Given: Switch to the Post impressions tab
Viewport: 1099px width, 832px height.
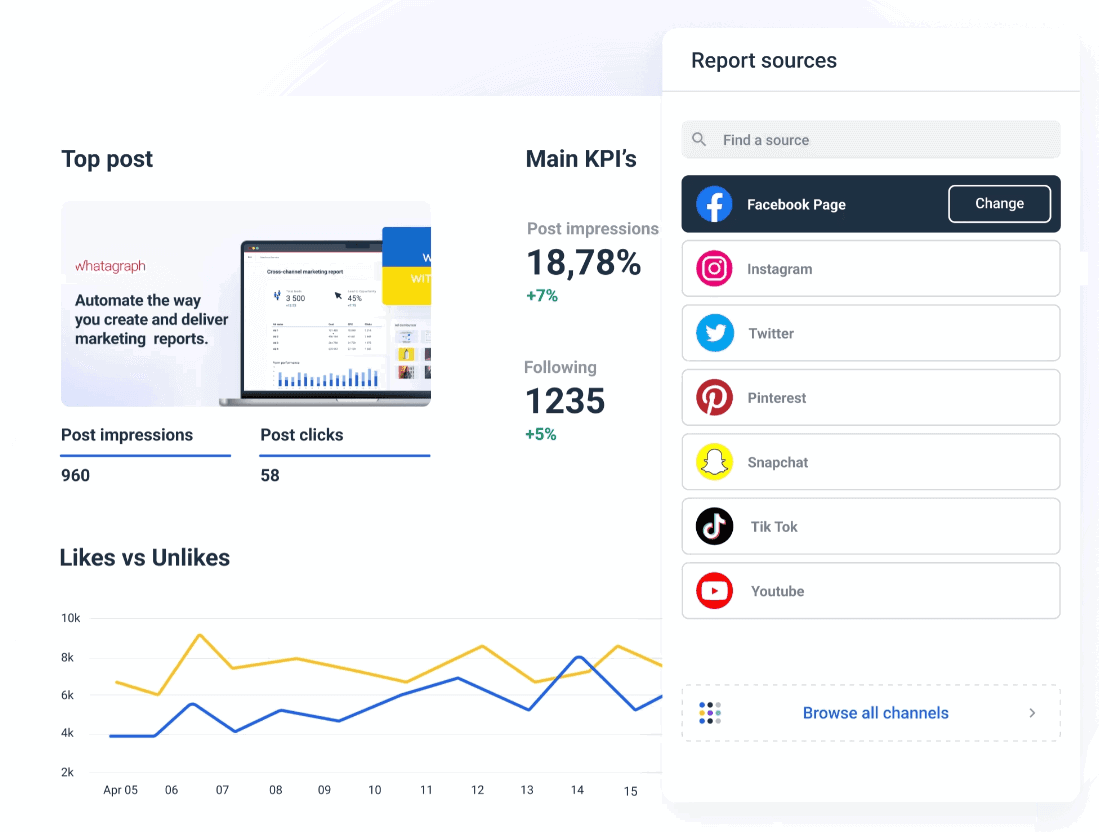Looking at the screenshot, I should [x=126, y=435].
